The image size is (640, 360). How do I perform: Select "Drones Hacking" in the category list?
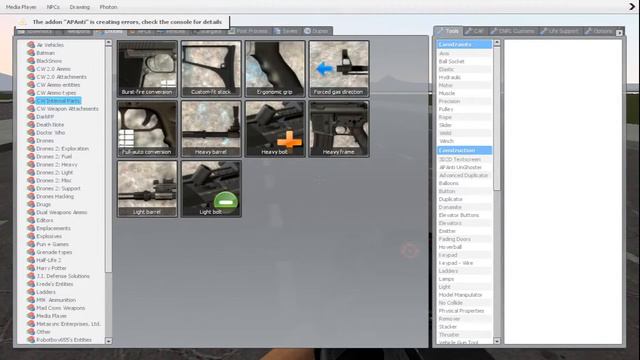point(55,196)
